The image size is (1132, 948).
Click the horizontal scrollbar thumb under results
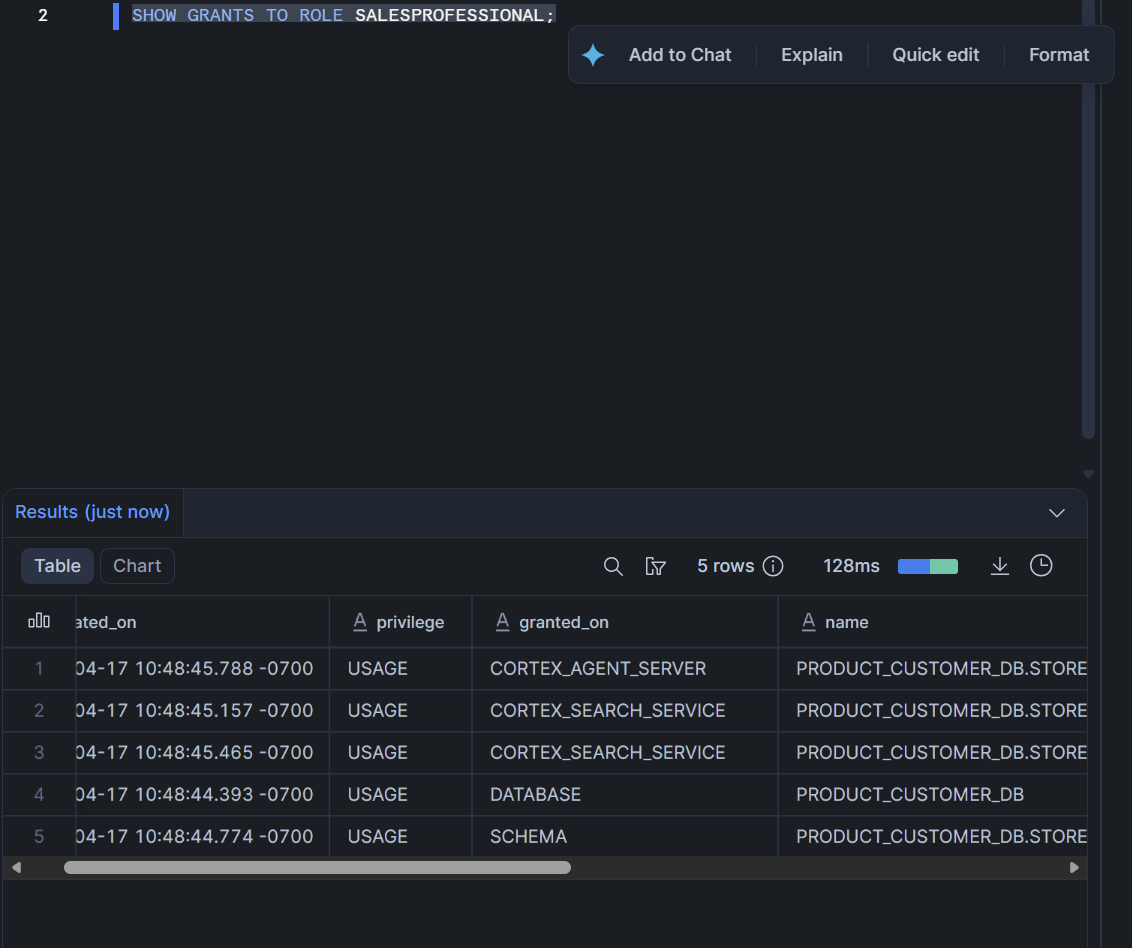(x=317, y=867)
